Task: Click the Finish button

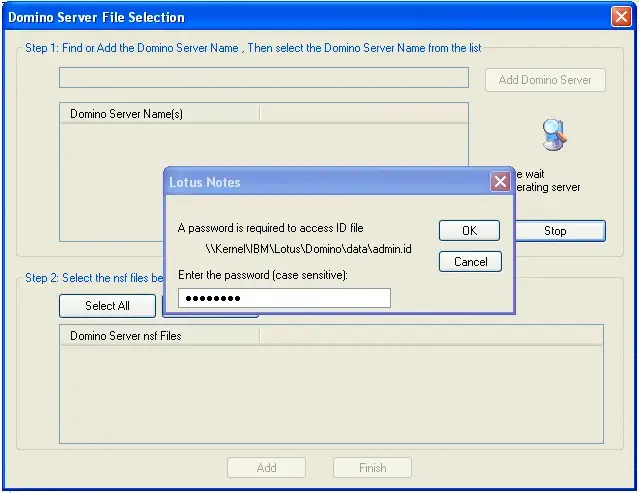Action: point(372,468)
